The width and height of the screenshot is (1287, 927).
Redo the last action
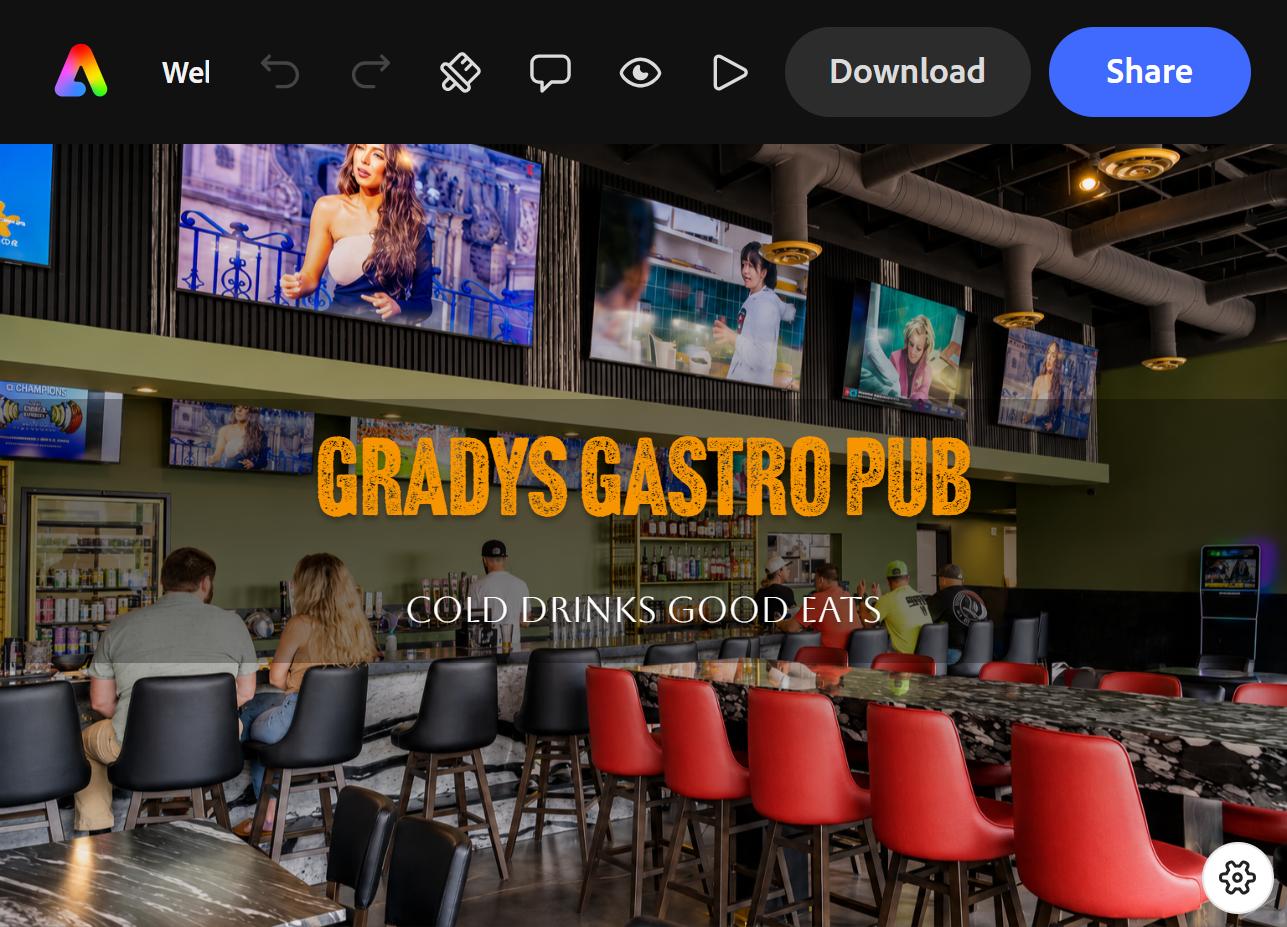coord(370,72)
